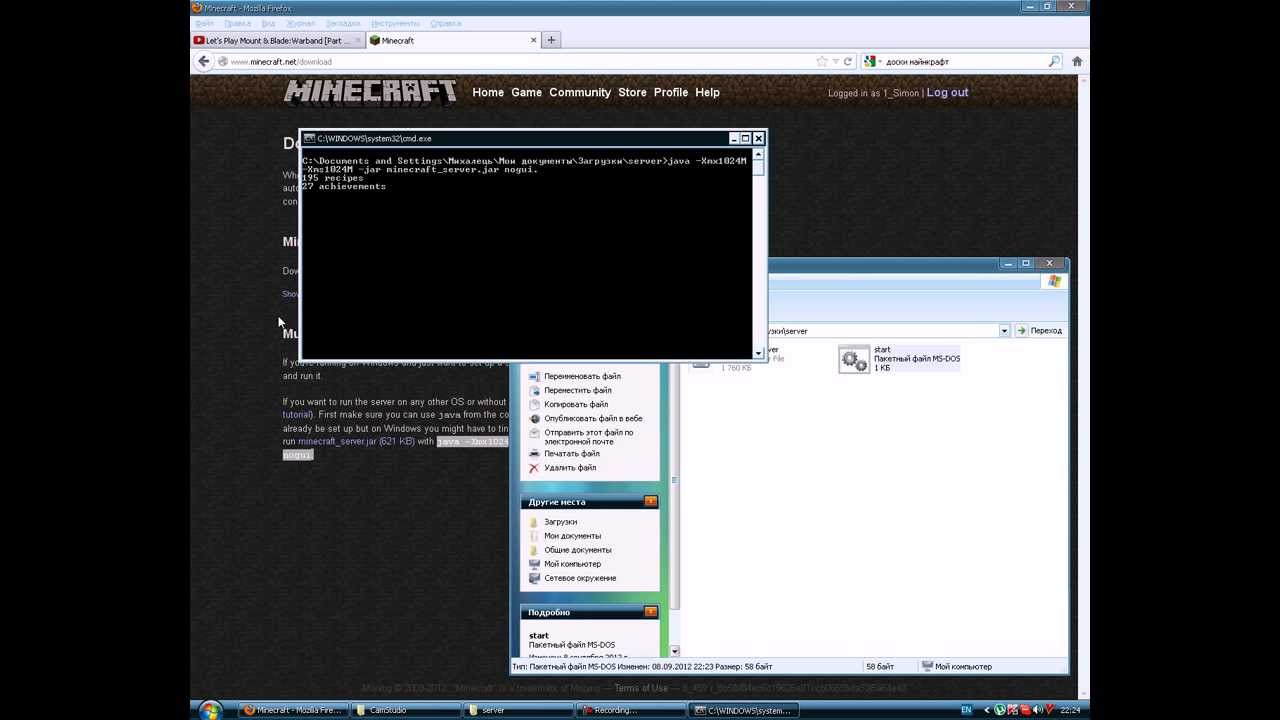Click Переместить файл in Explorer task pane
The height and width of the screenshot is (720, 1280).
click(x=570, y=390)
